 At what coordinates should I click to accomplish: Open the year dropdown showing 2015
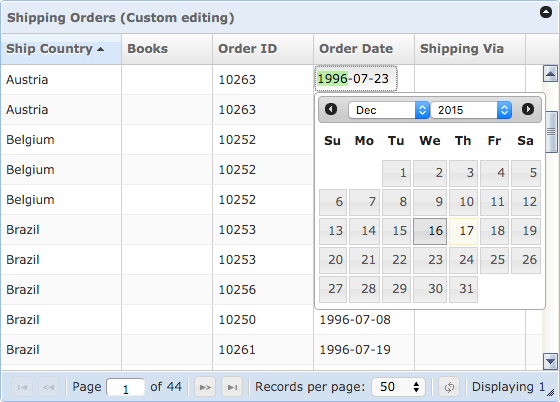click(471, 110)
